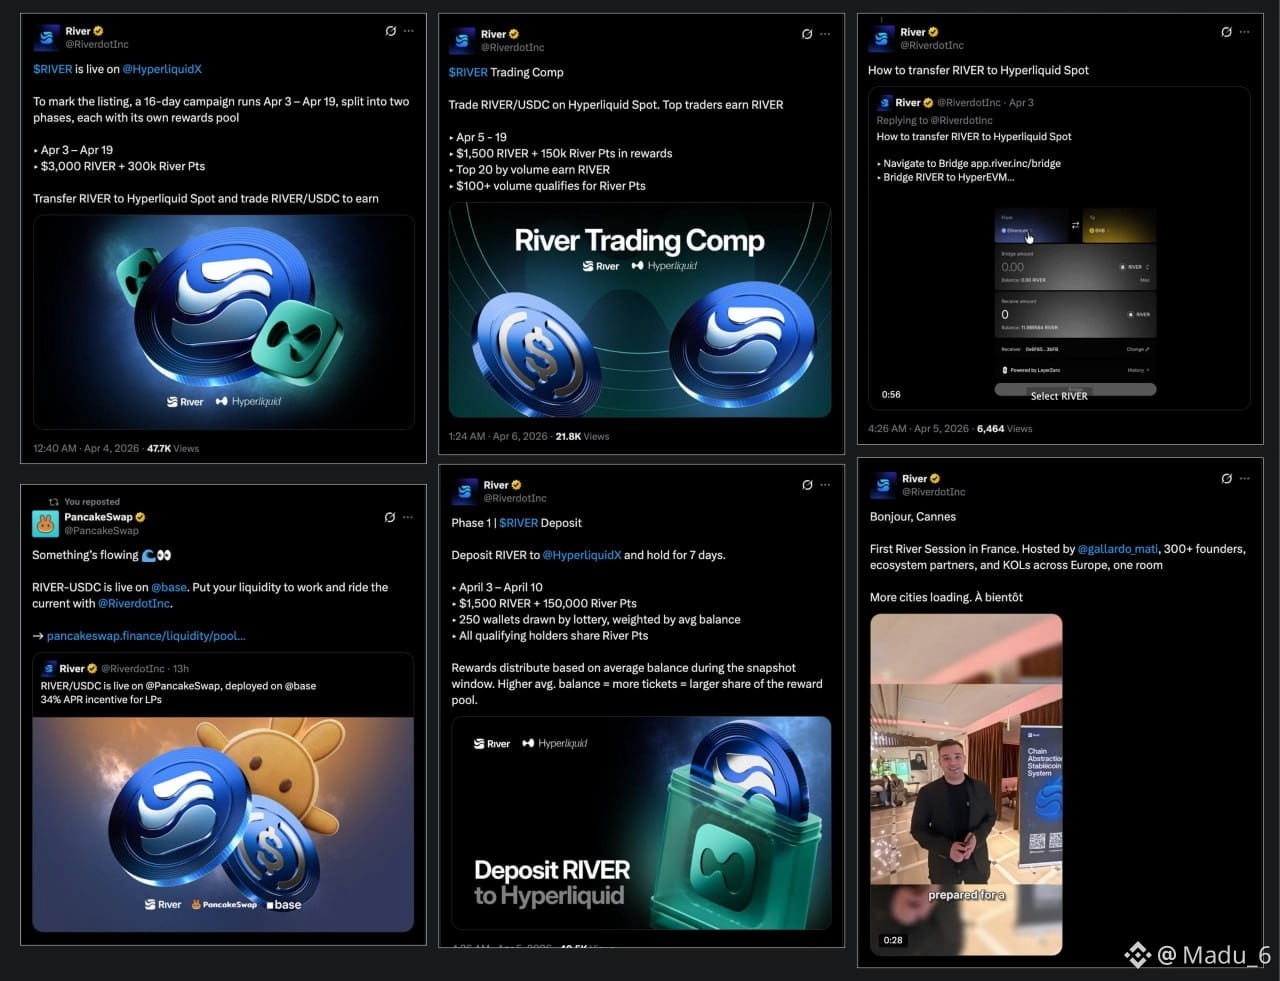The height and width of the screenshot is (981, 1280).
Task: Open the Deposit RIVER to Hyperliquid image
Action: [x=641, y=823]
